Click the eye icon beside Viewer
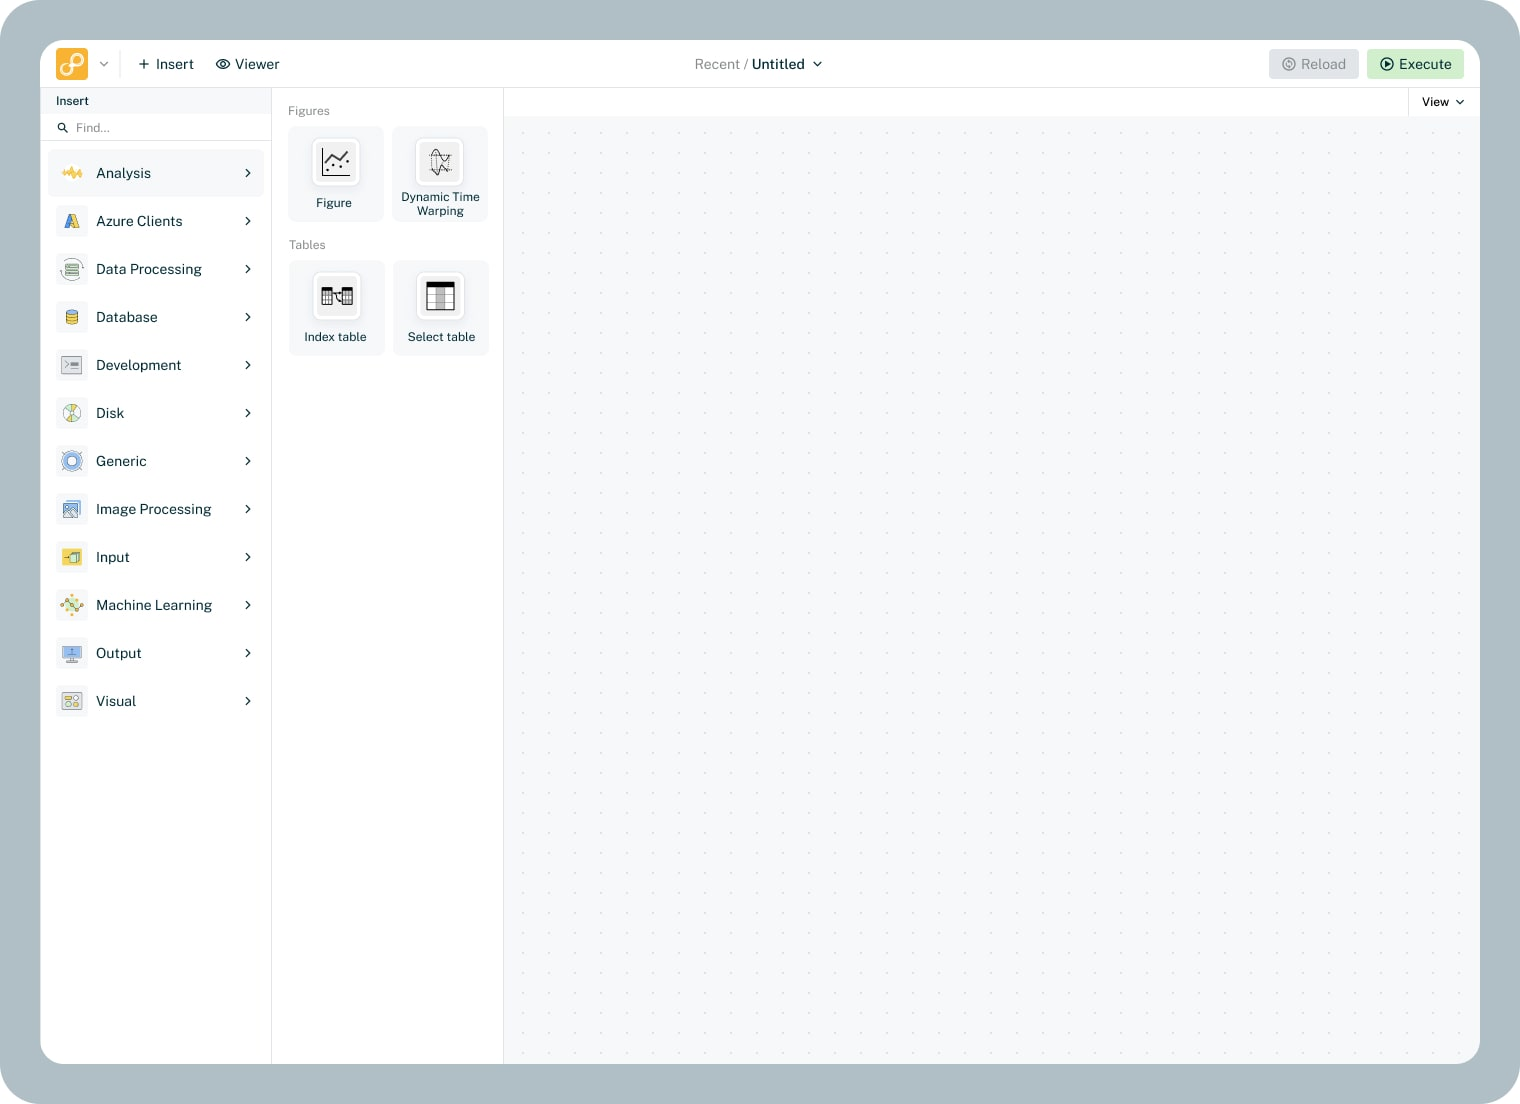This screenshot has height=1104, width=1520. point(223,64)
